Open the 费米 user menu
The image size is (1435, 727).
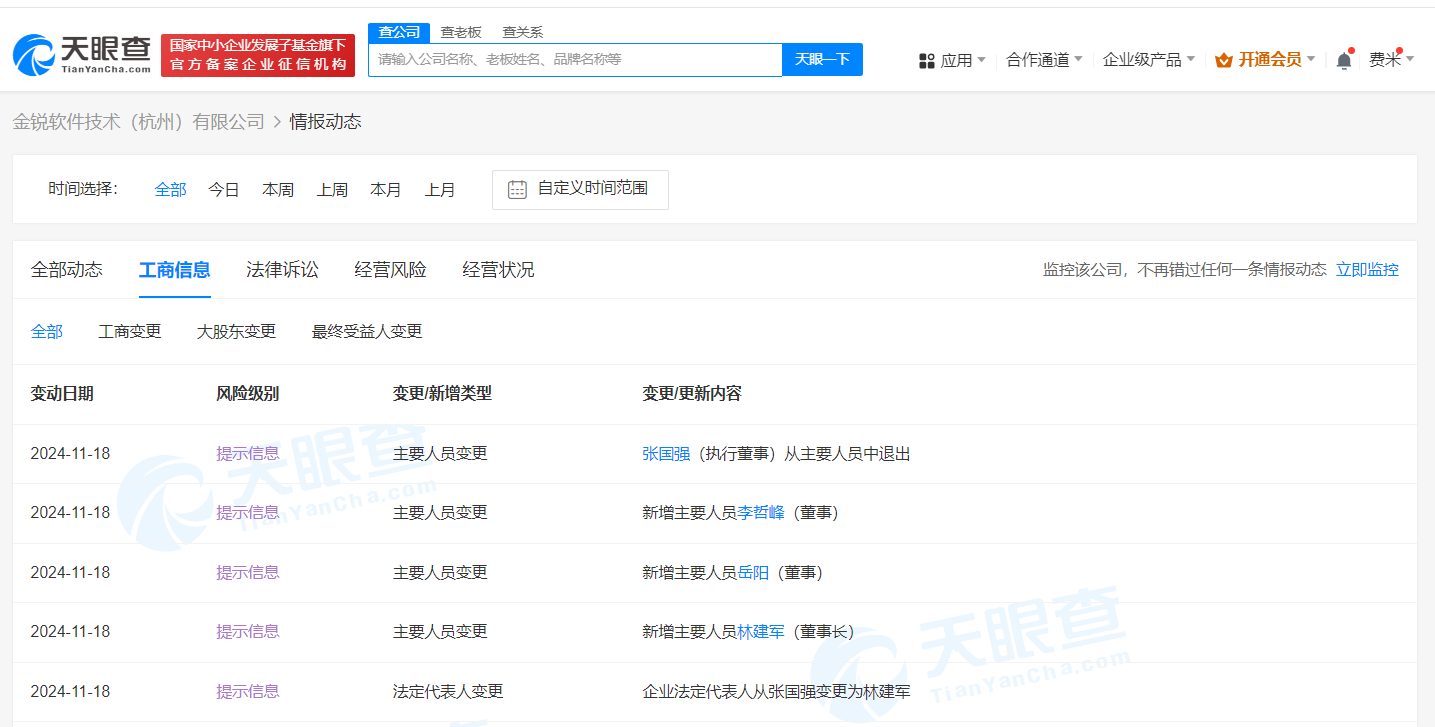[1391, 60]
